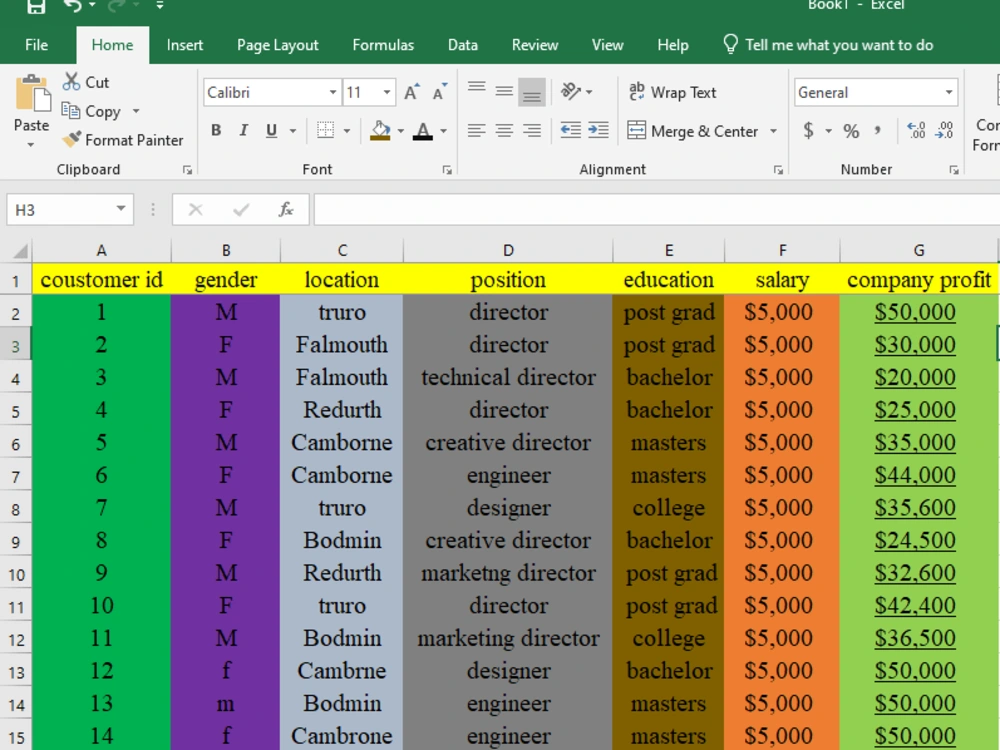Select Middle Align icon
Viewport: 1000px width, 750px height.
pos(504,91)
